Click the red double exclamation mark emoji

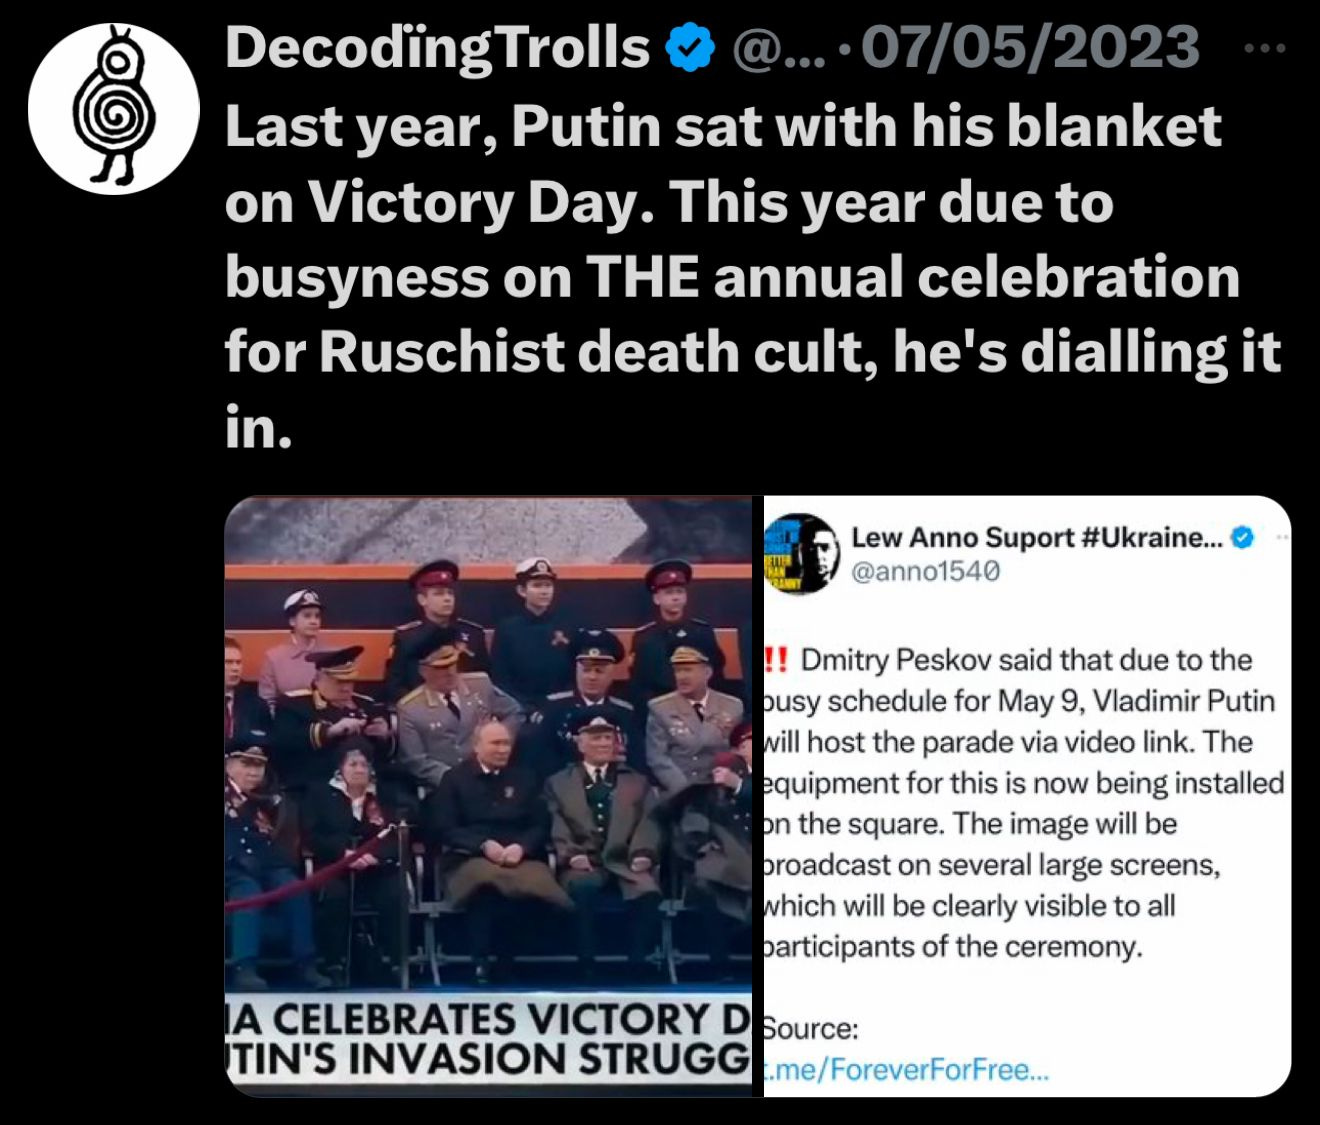777,660
